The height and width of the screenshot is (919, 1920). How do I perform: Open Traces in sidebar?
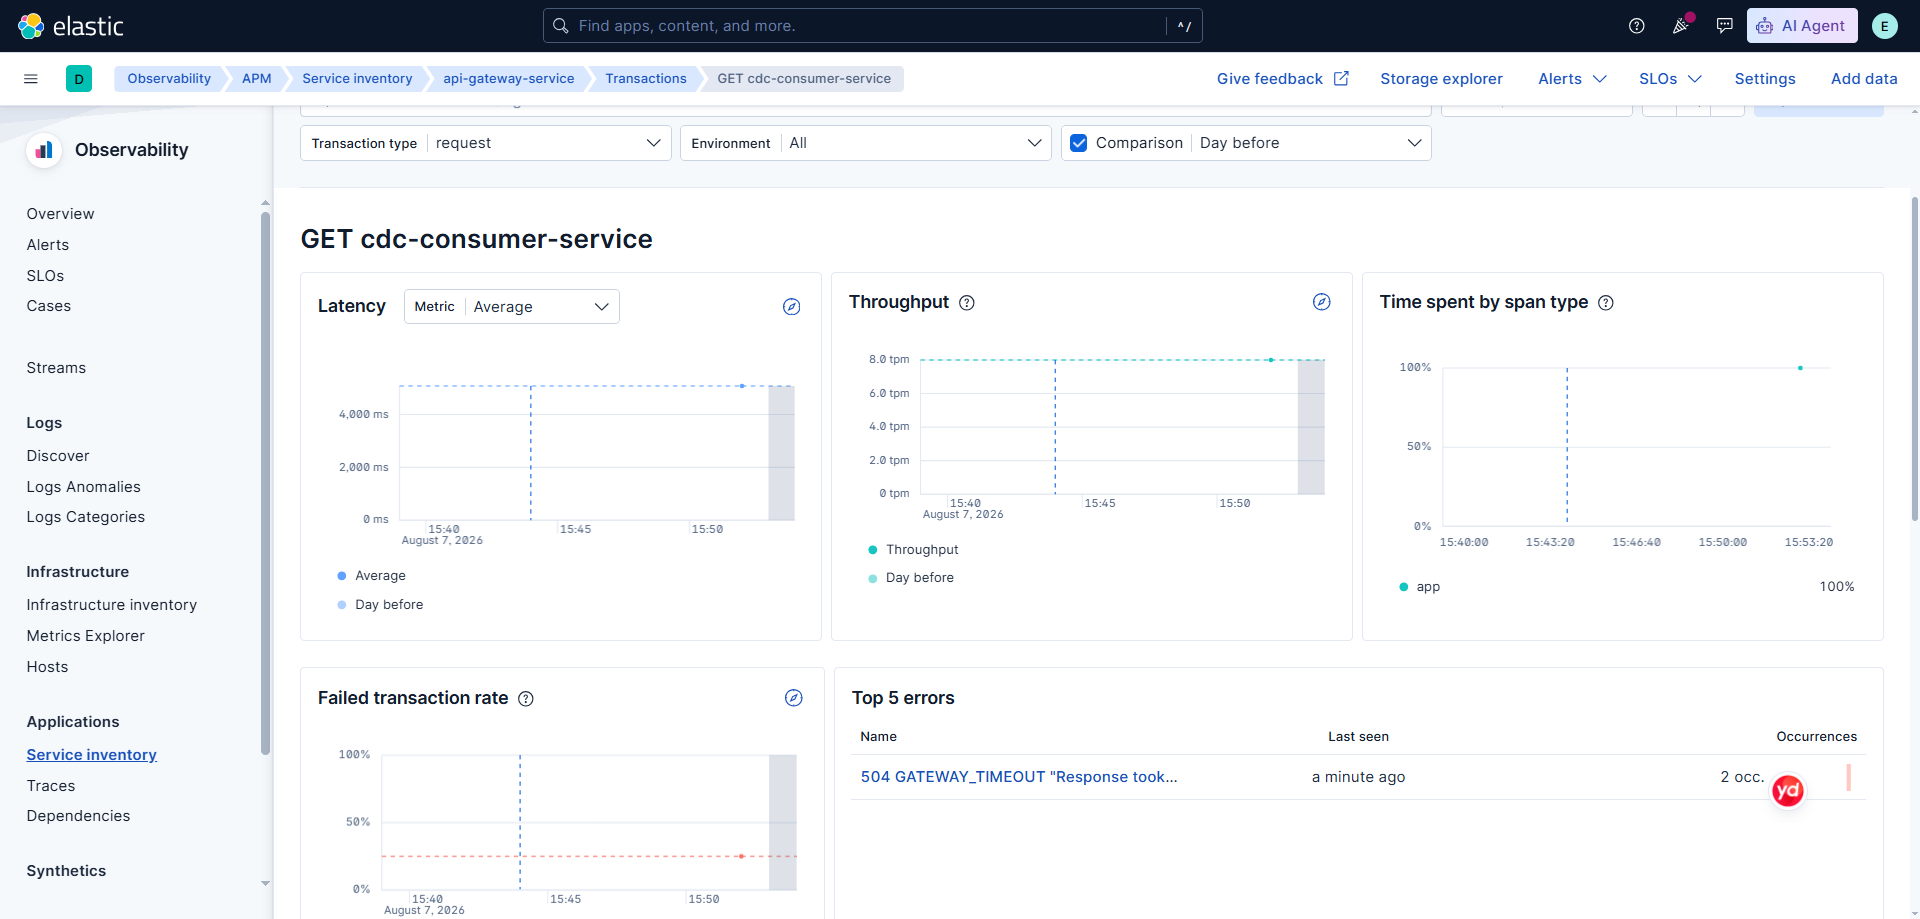coord(51,786)
